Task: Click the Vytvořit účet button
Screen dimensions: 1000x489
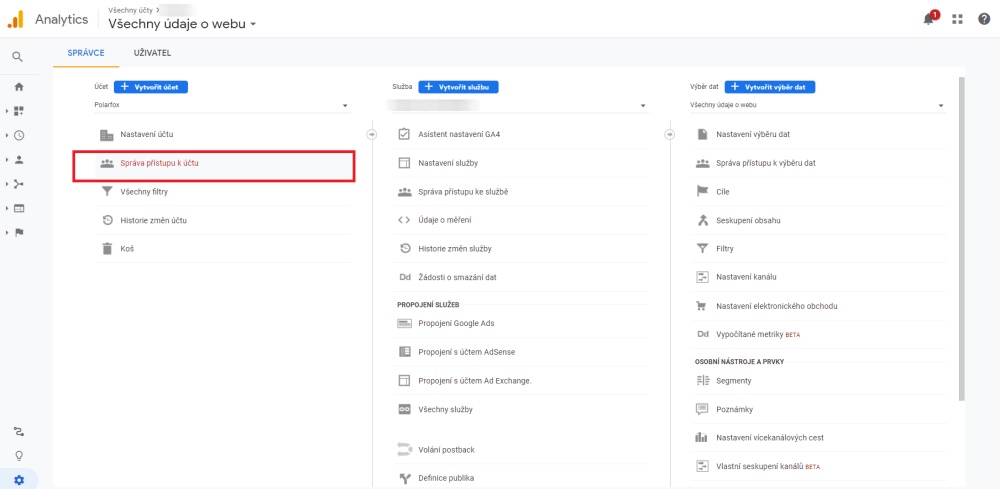Action: tap(151, 87)
